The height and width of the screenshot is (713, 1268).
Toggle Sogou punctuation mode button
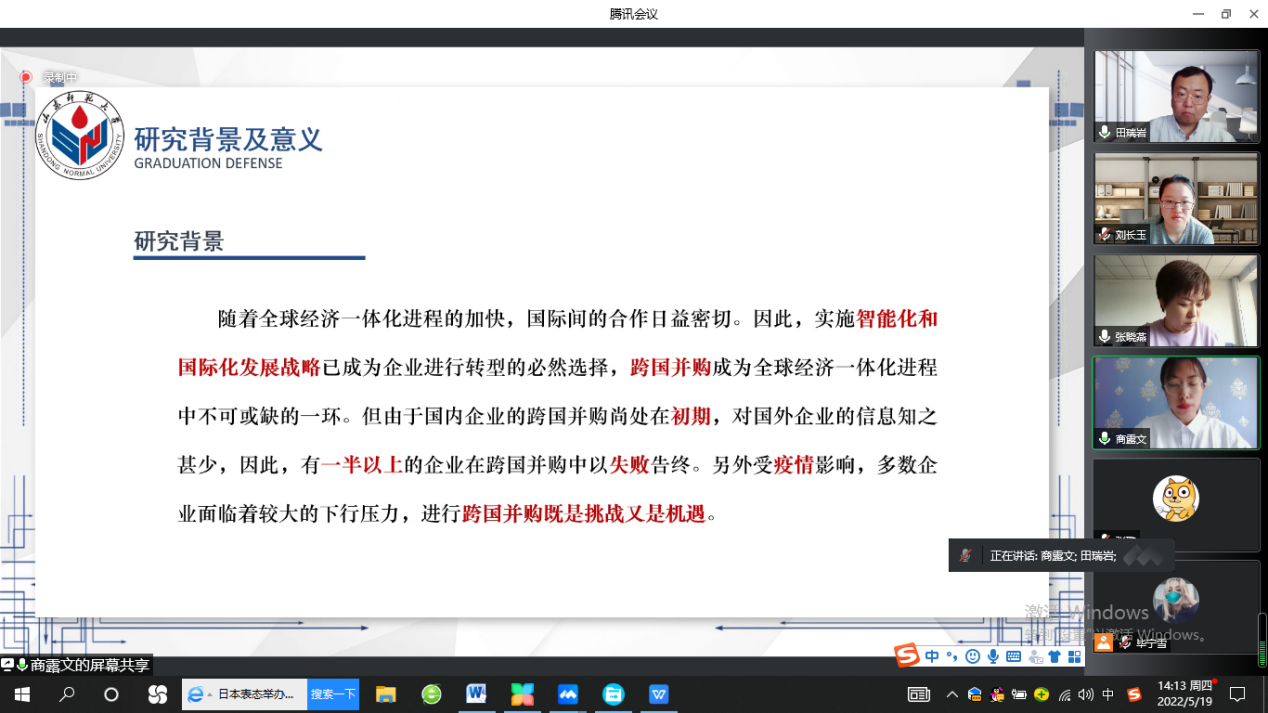952,657
